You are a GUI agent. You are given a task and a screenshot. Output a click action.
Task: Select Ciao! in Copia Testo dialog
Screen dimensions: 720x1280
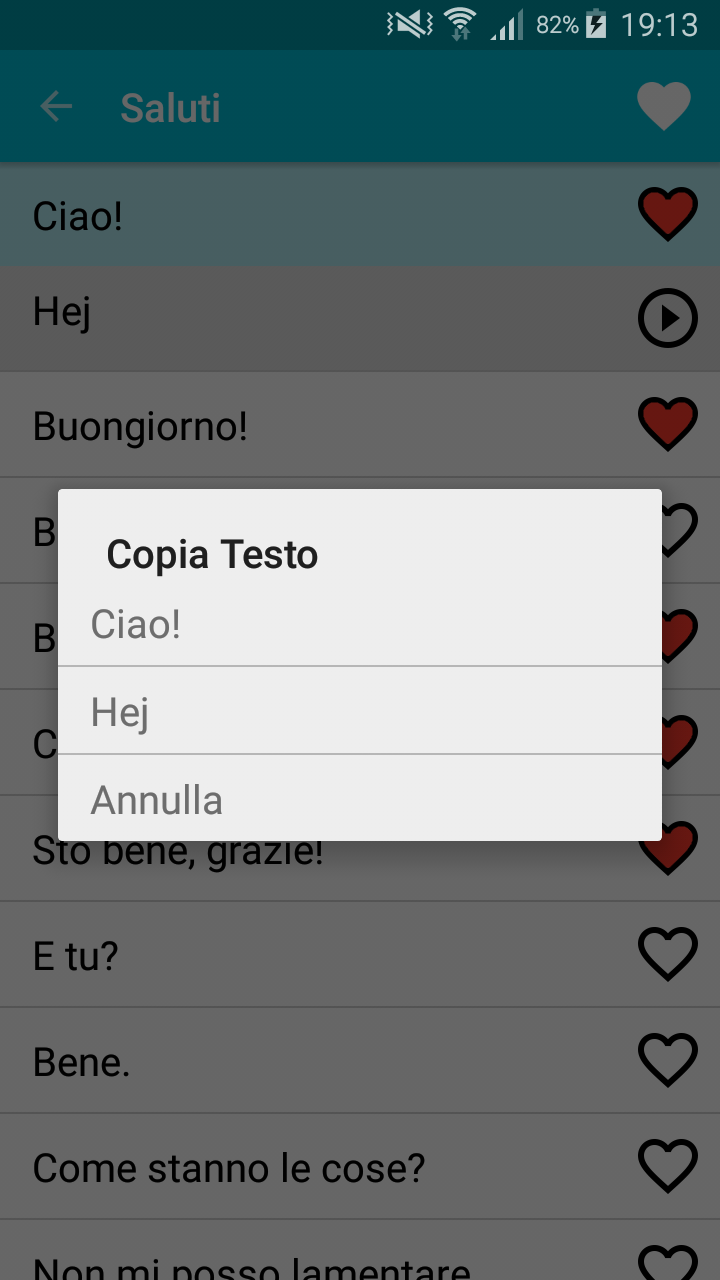tap(360, 624)
